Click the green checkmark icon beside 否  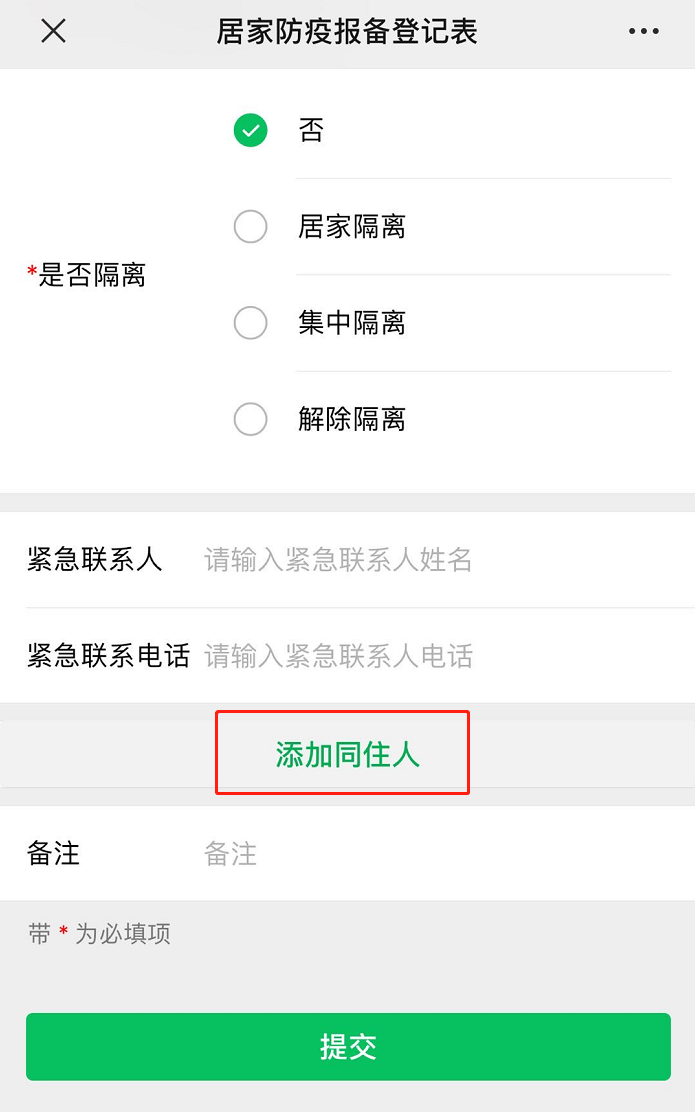(x=250, y=130)
